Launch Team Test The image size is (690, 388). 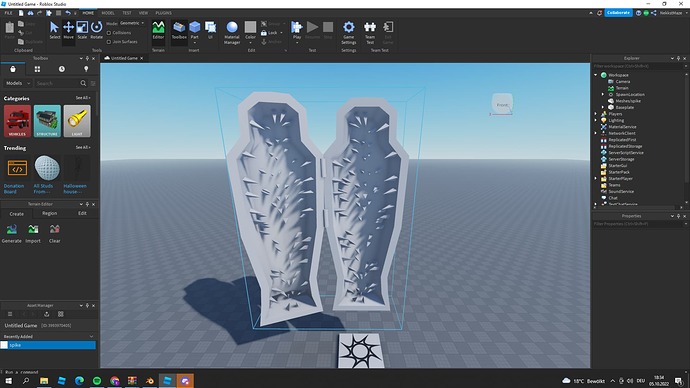(x=370, y=33)
